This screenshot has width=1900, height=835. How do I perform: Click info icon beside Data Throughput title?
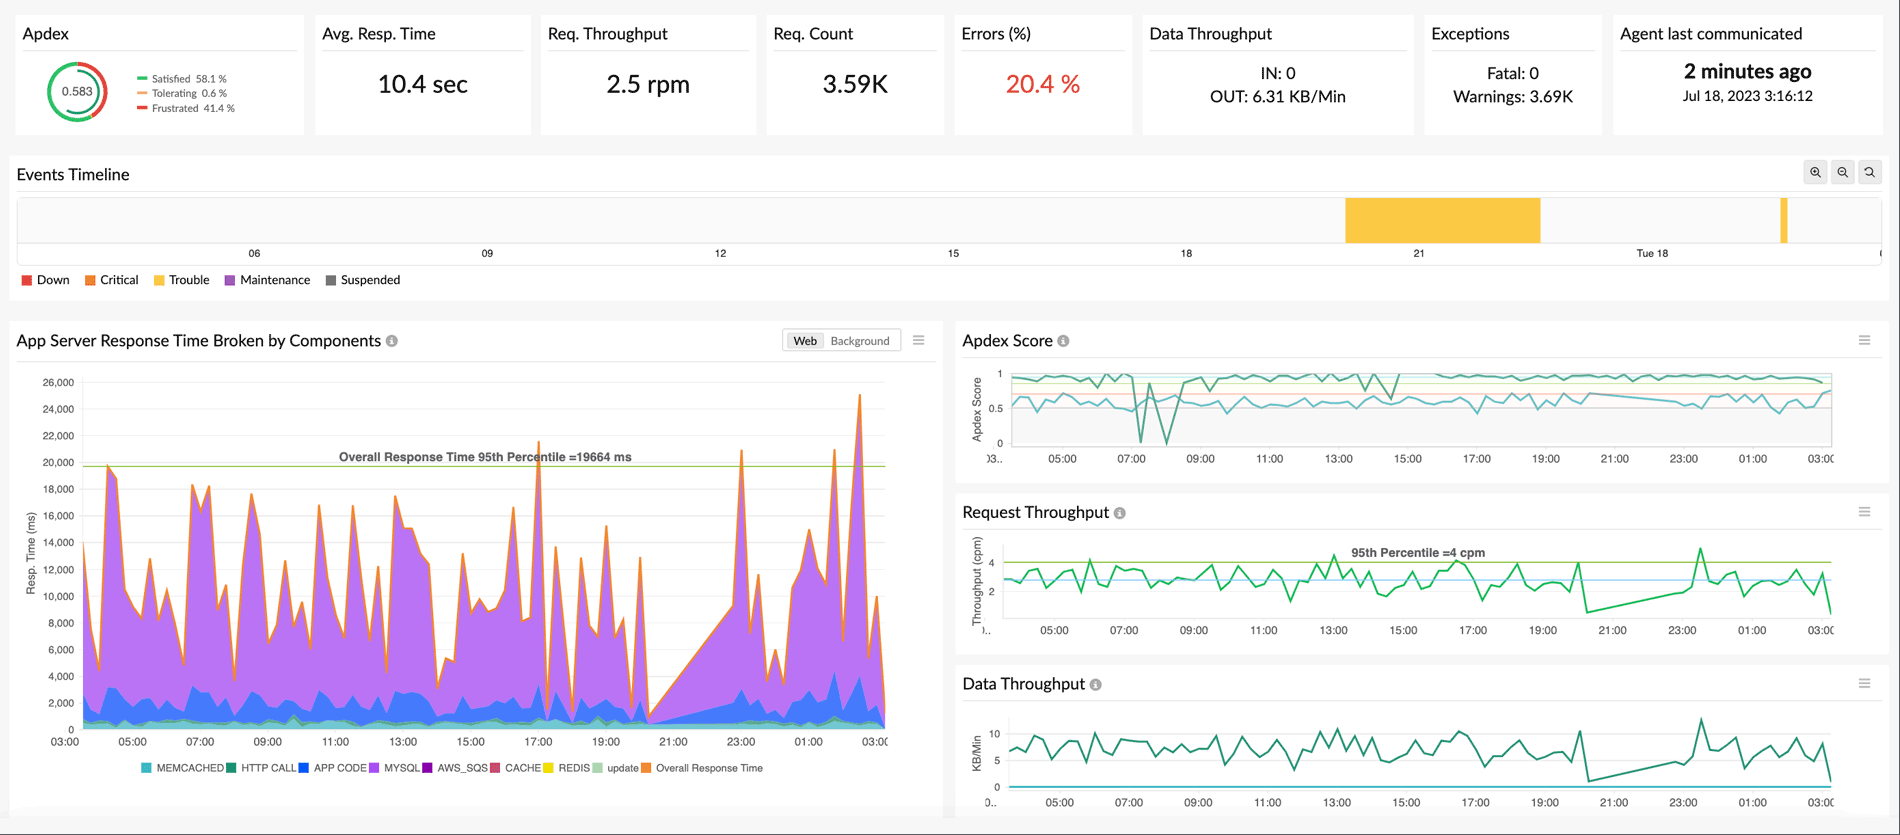tap(1095, 685)
